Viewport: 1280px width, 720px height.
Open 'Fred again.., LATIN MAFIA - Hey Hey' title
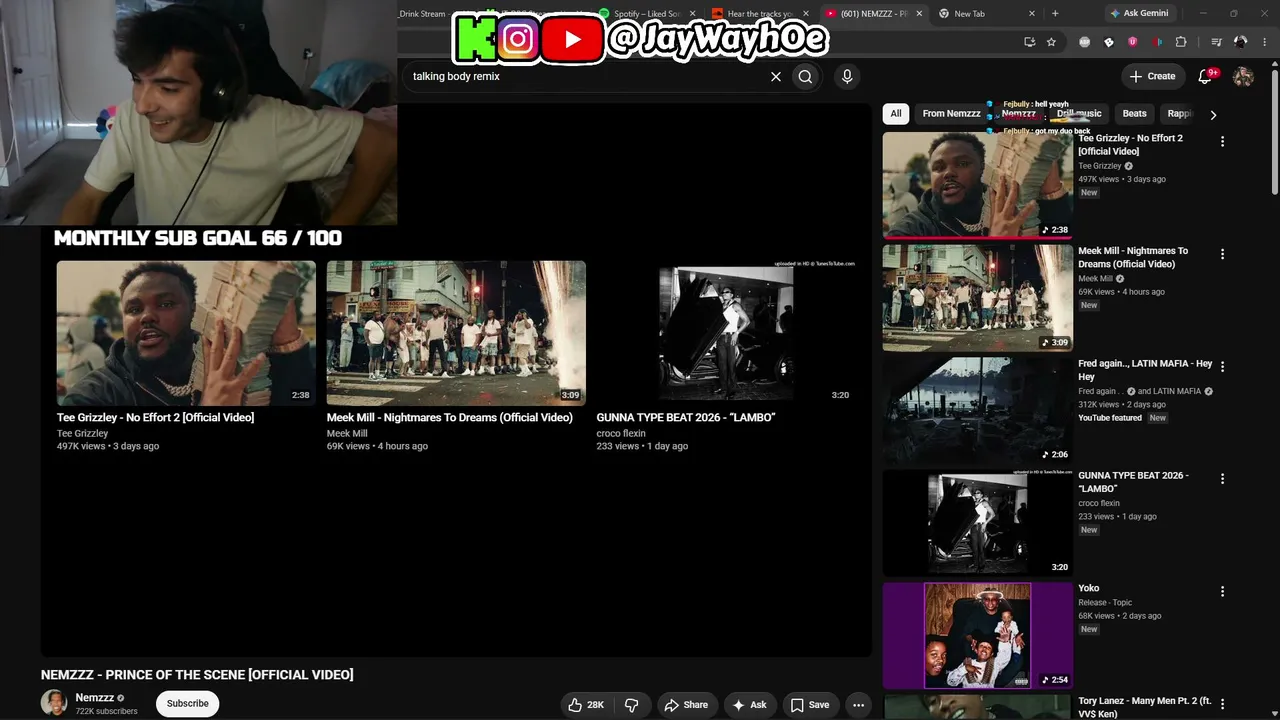[x=1146, y=370]
